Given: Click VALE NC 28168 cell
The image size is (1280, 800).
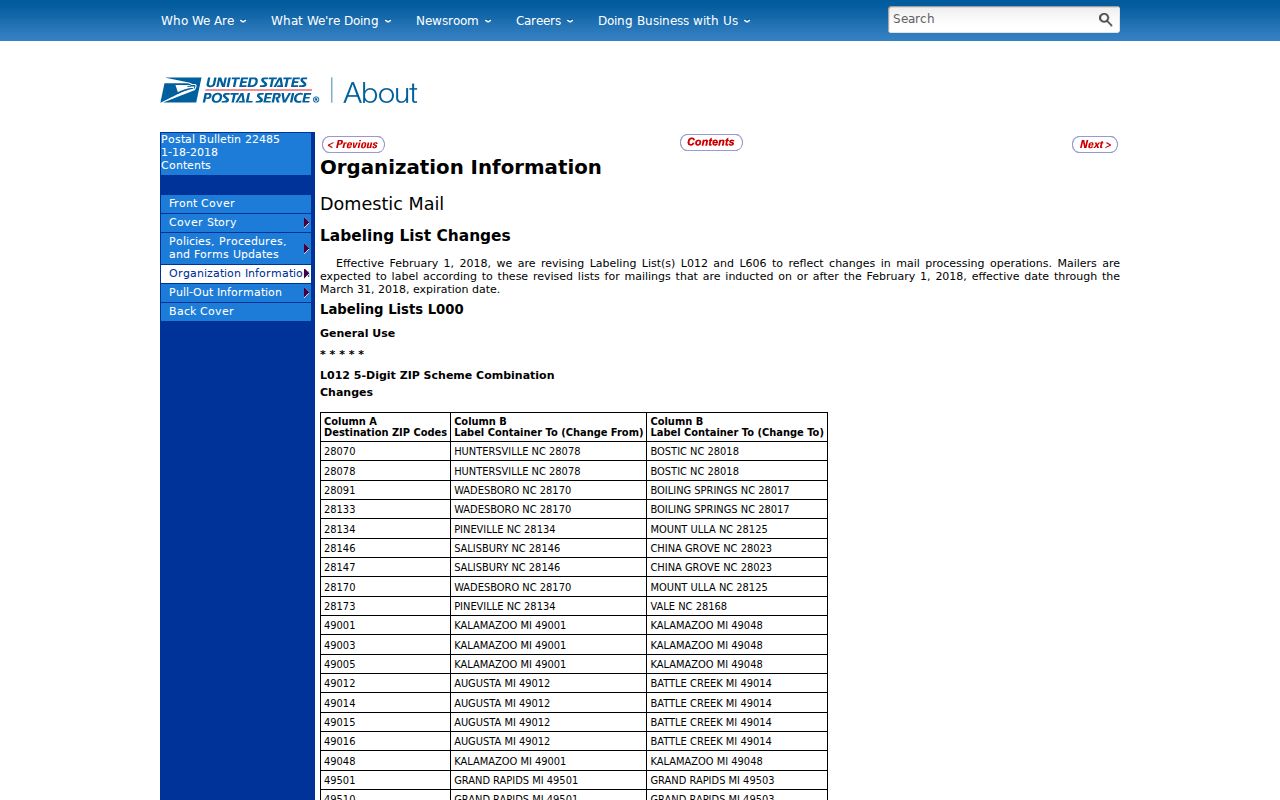Looking at the screenshot, I should pos(737,606).
